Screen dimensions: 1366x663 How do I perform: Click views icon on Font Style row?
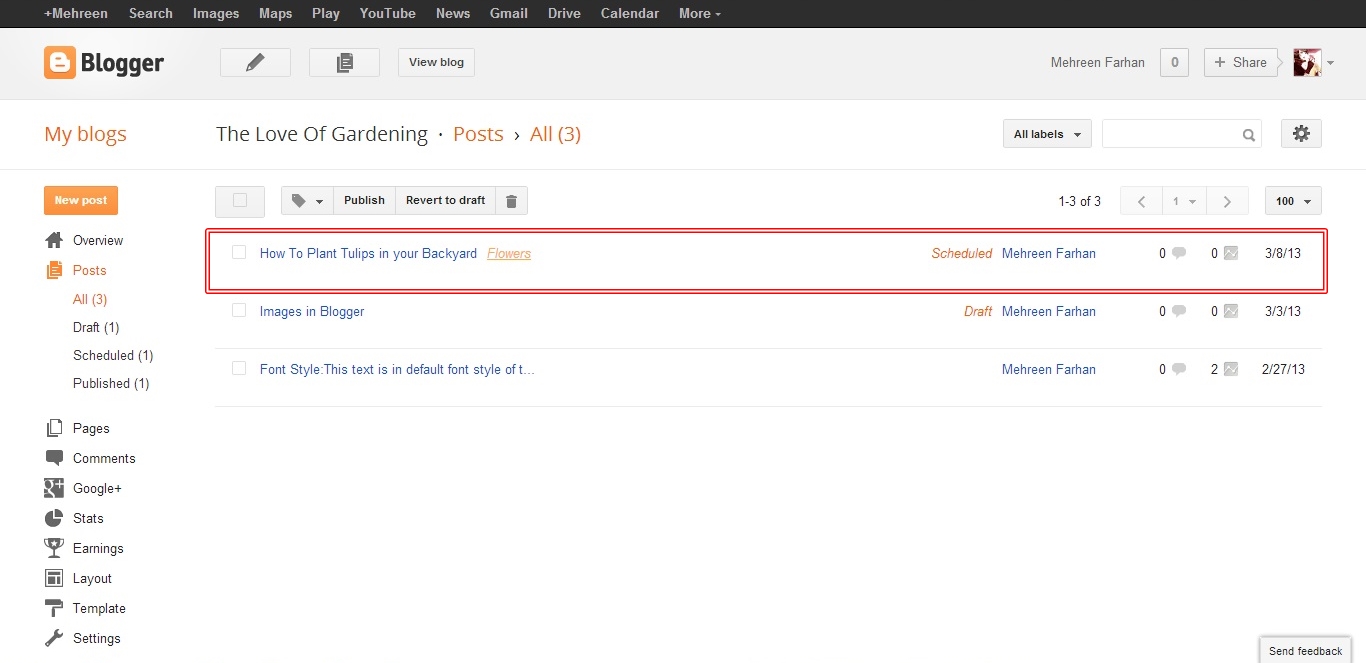tap(1231, 369)
